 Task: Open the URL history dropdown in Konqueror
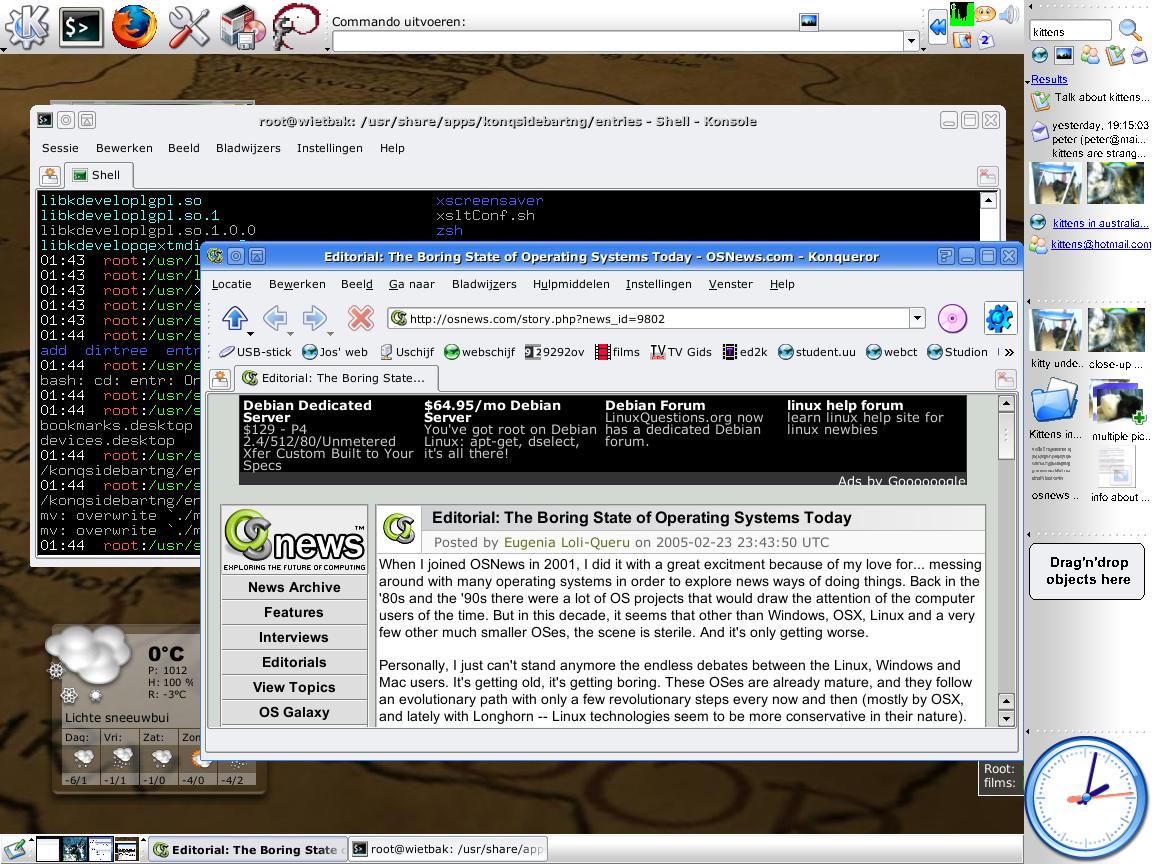917,318
